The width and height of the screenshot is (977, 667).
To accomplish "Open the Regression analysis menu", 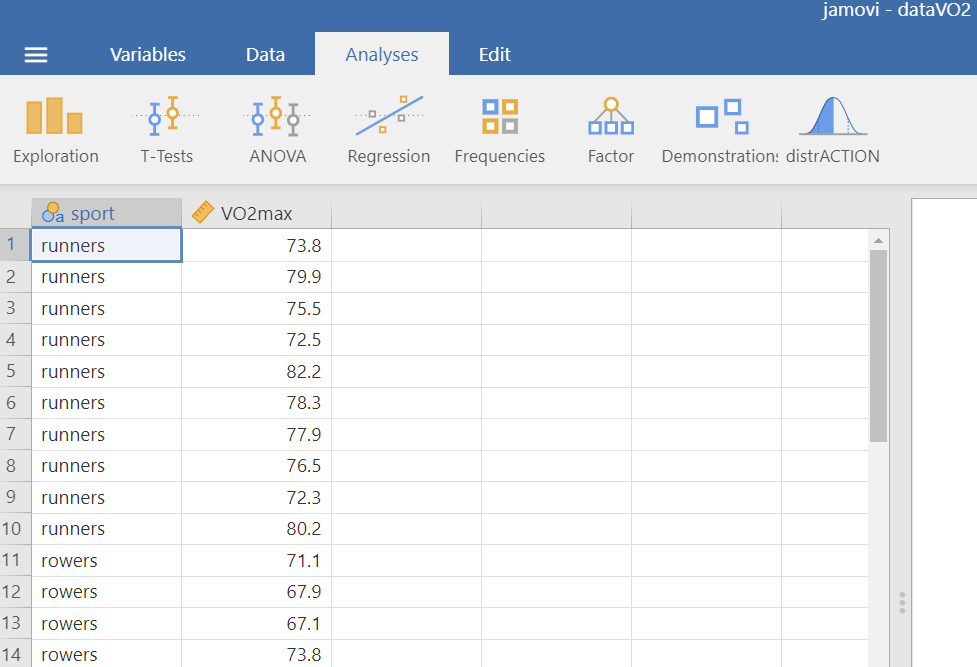I will tap(388, 130).
